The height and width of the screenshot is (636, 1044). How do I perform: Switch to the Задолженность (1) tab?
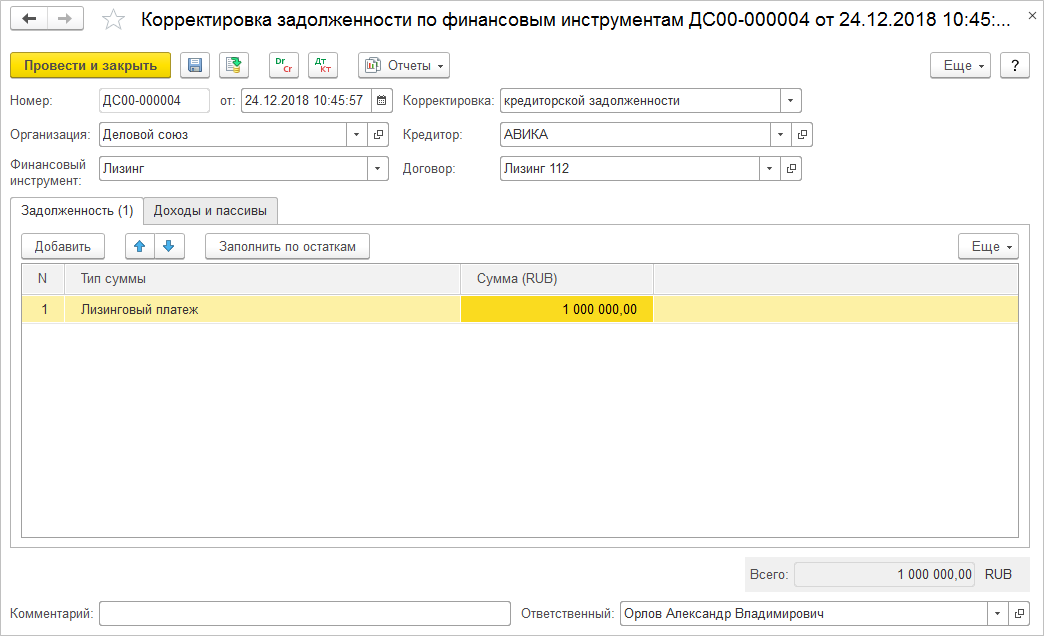click(77, 210)
